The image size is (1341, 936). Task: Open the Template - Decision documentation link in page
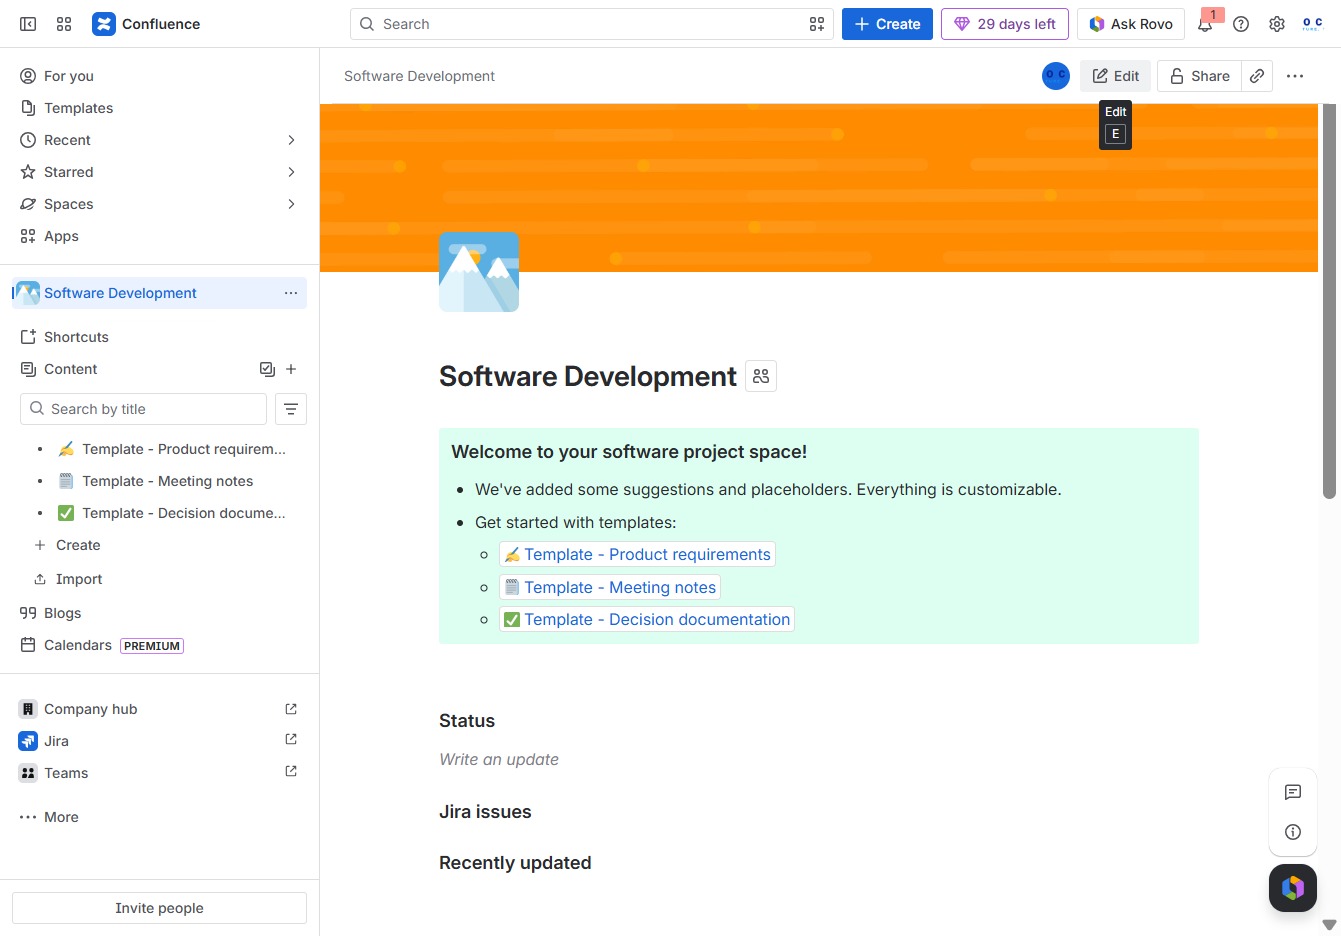(x=647, y=619)
